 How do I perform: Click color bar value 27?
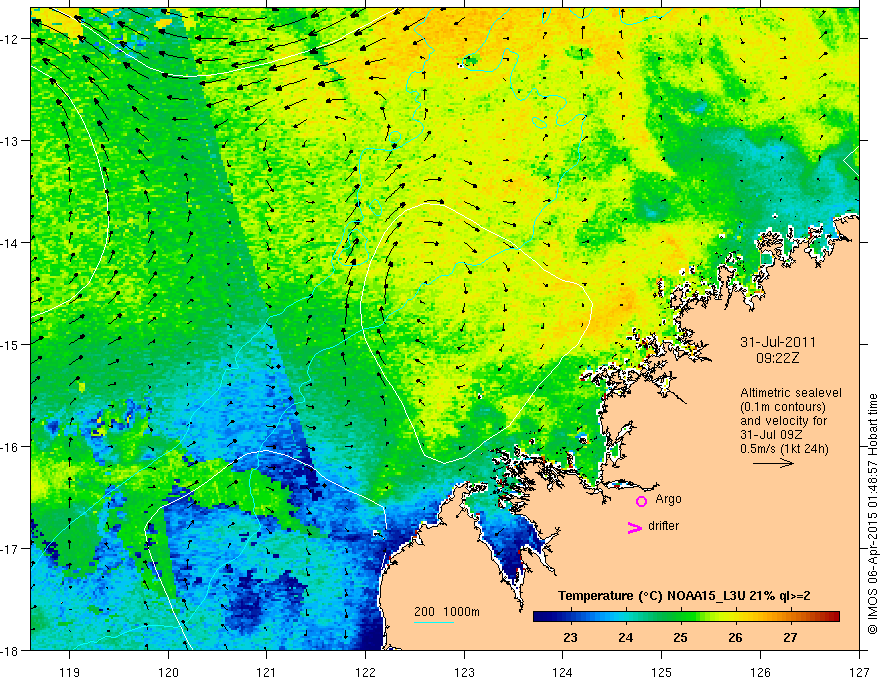pos(790,638)
